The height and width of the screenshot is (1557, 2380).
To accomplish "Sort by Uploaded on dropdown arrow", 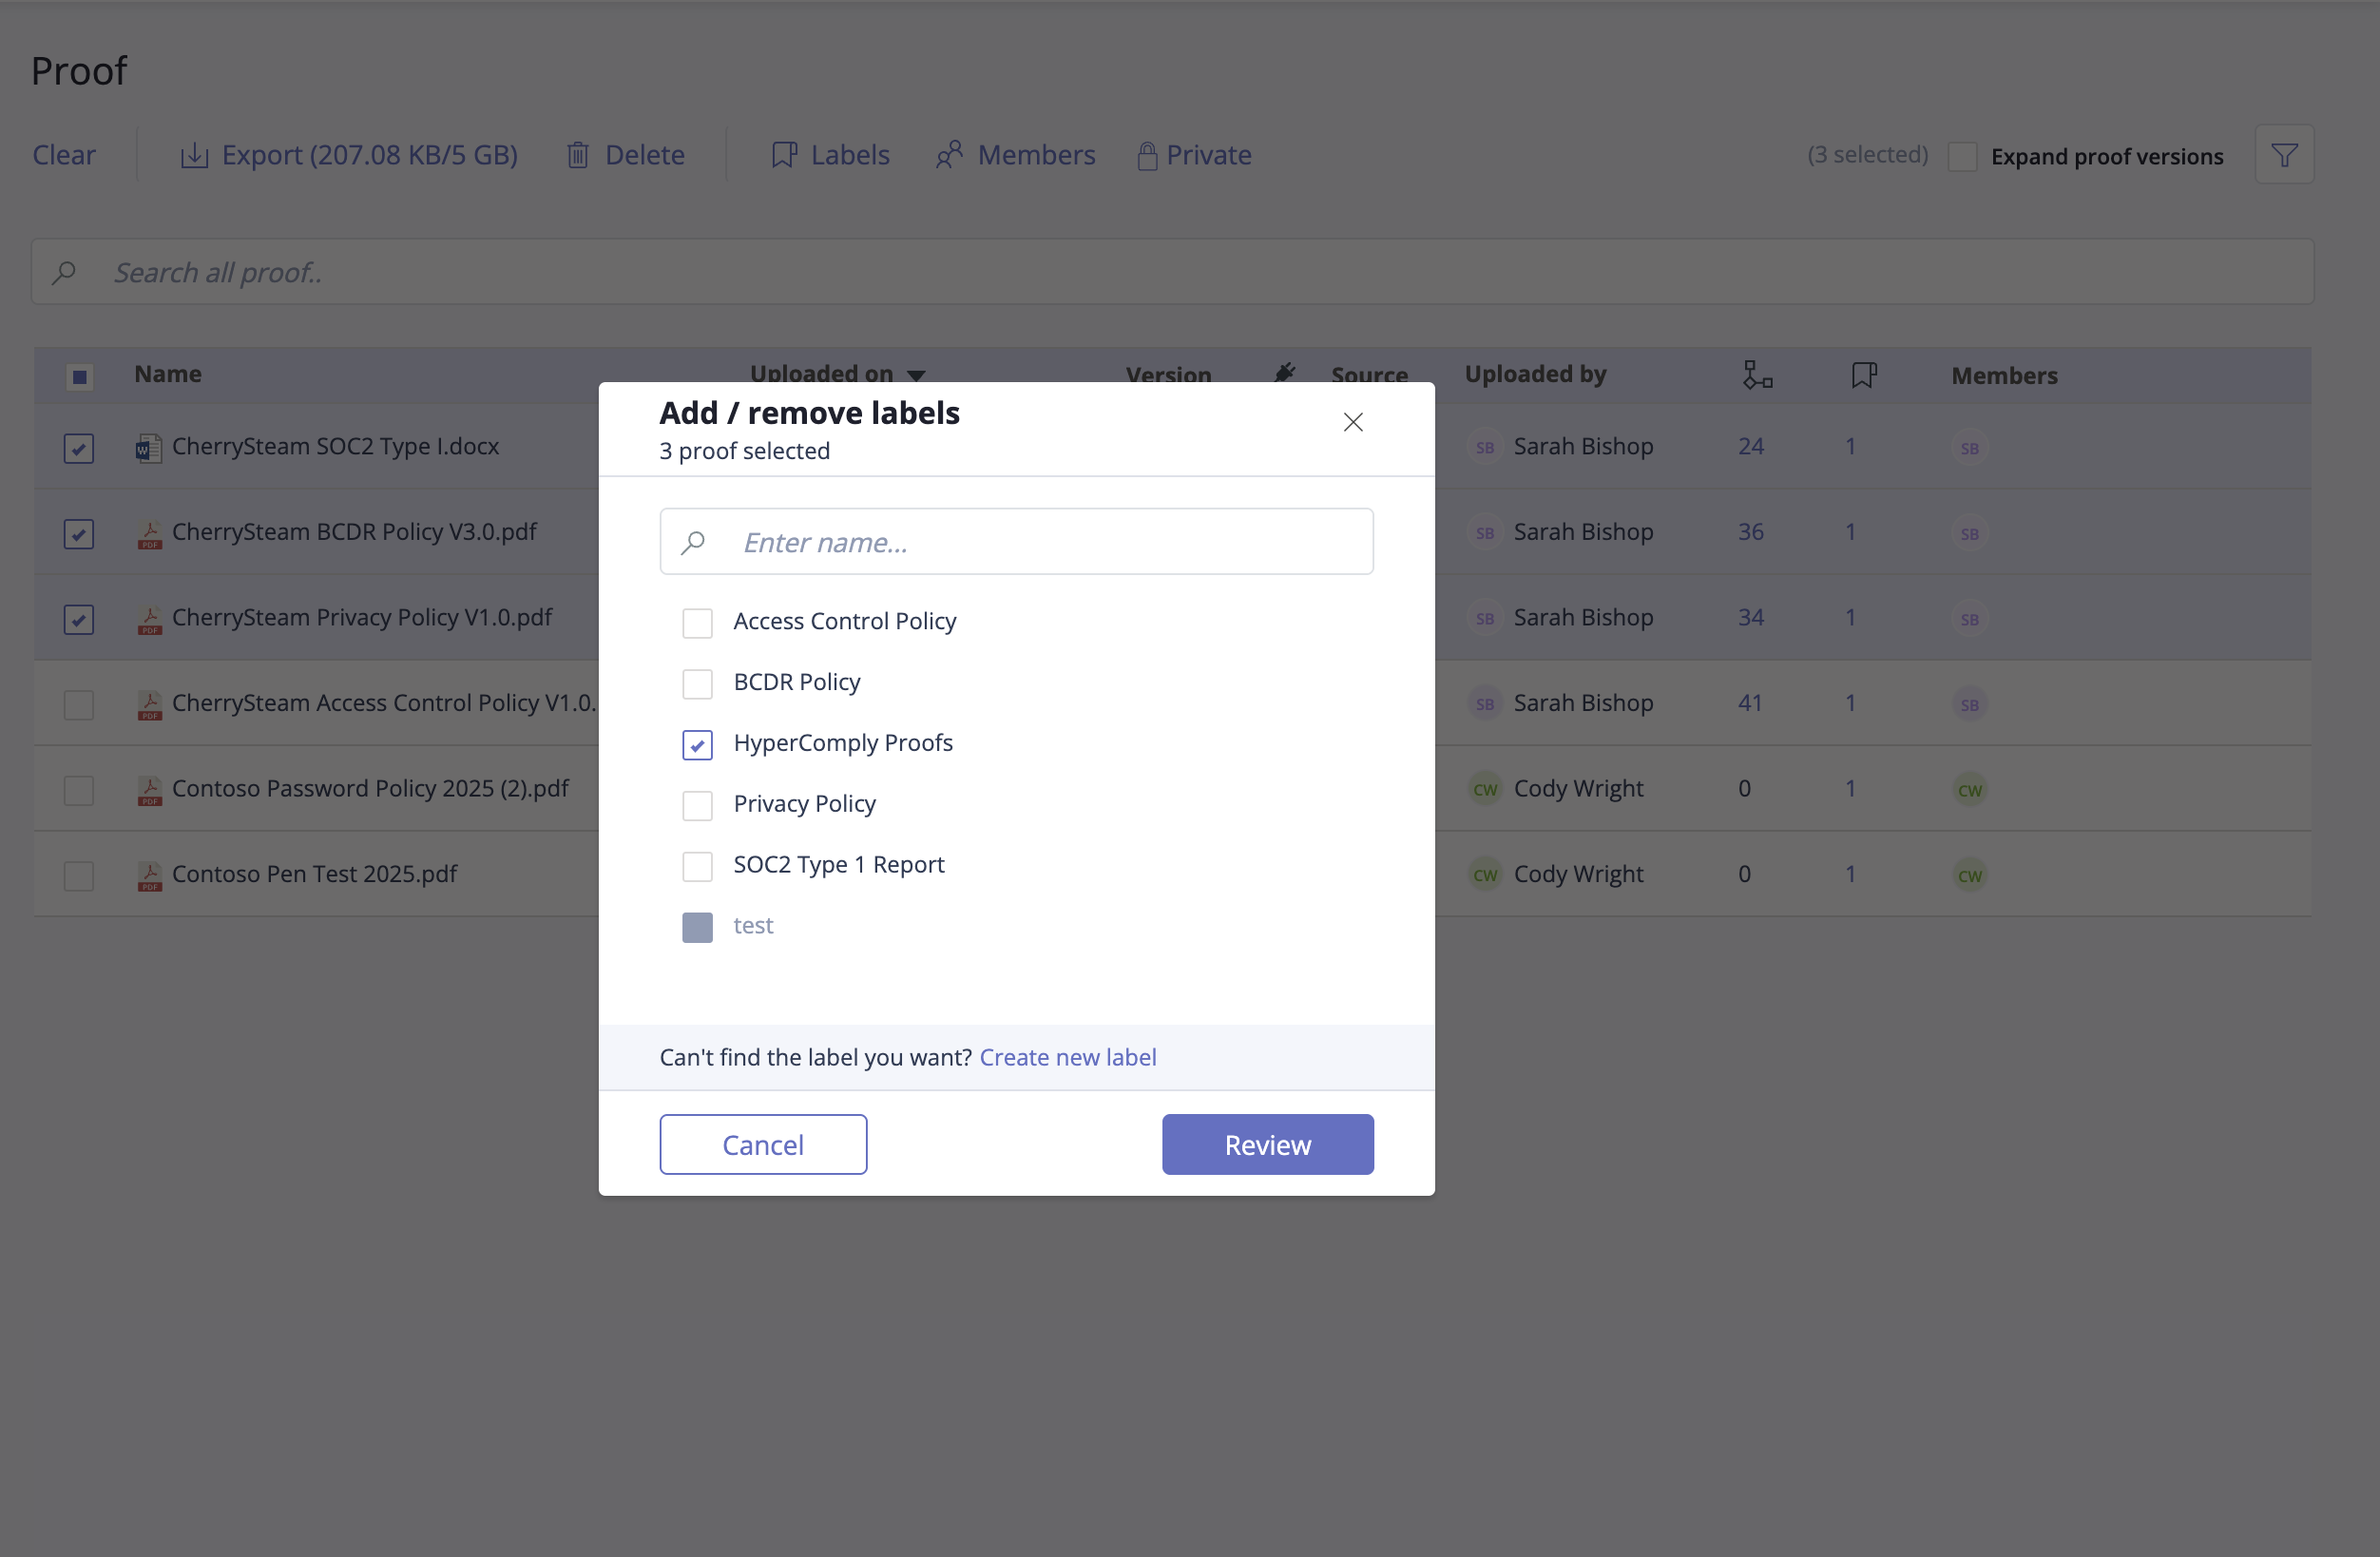I will [916, 376].
